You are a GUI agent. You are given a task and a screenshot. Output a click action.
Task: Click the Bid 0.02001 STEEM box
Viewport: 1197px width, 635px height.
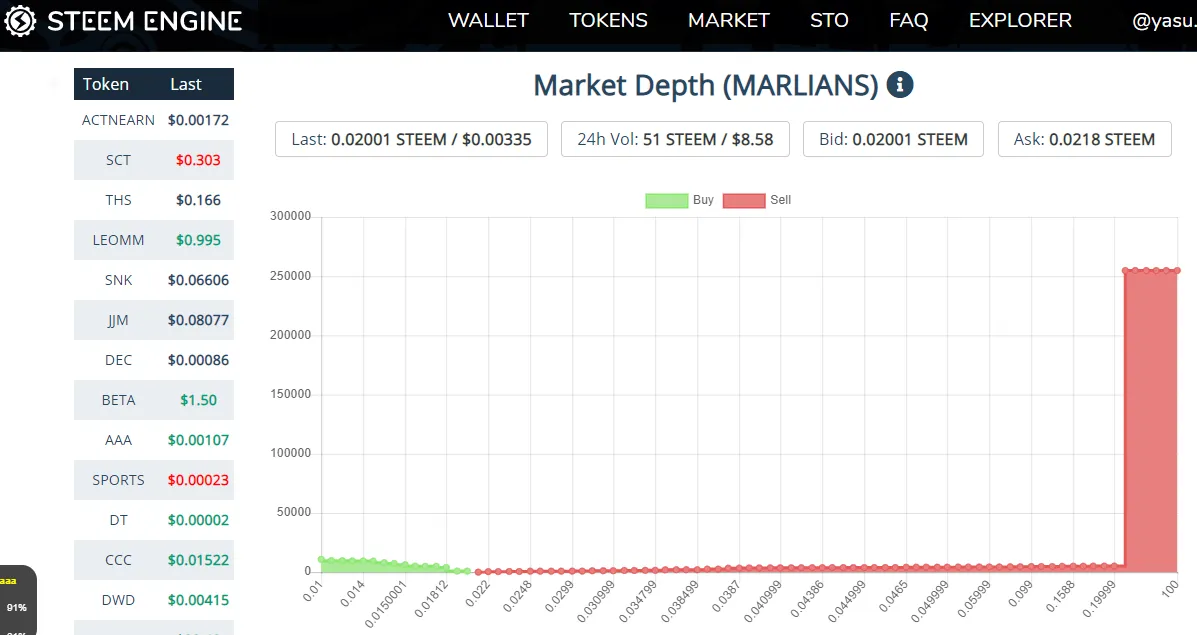click(893, 139)
